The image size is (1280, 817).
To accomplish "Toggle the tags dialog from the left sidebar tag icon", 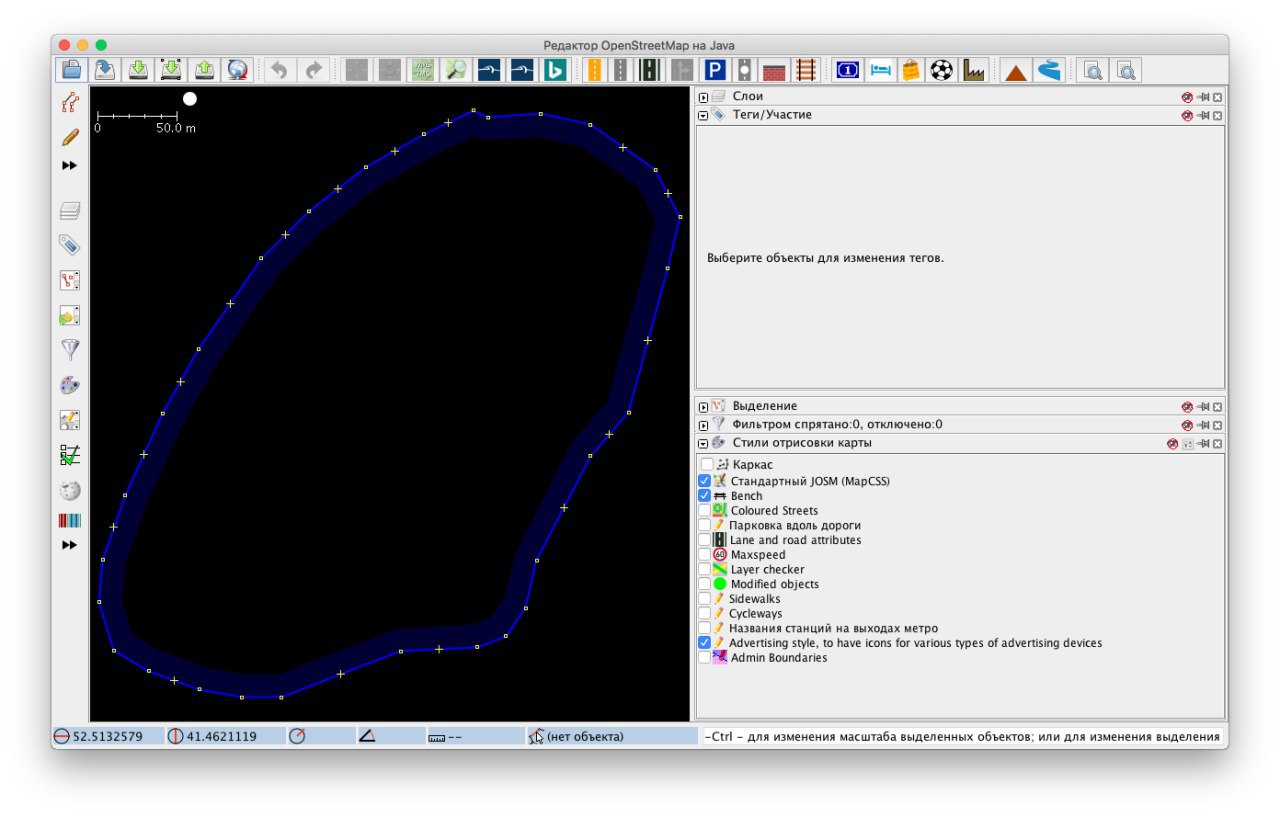I will tap(70, 245).
